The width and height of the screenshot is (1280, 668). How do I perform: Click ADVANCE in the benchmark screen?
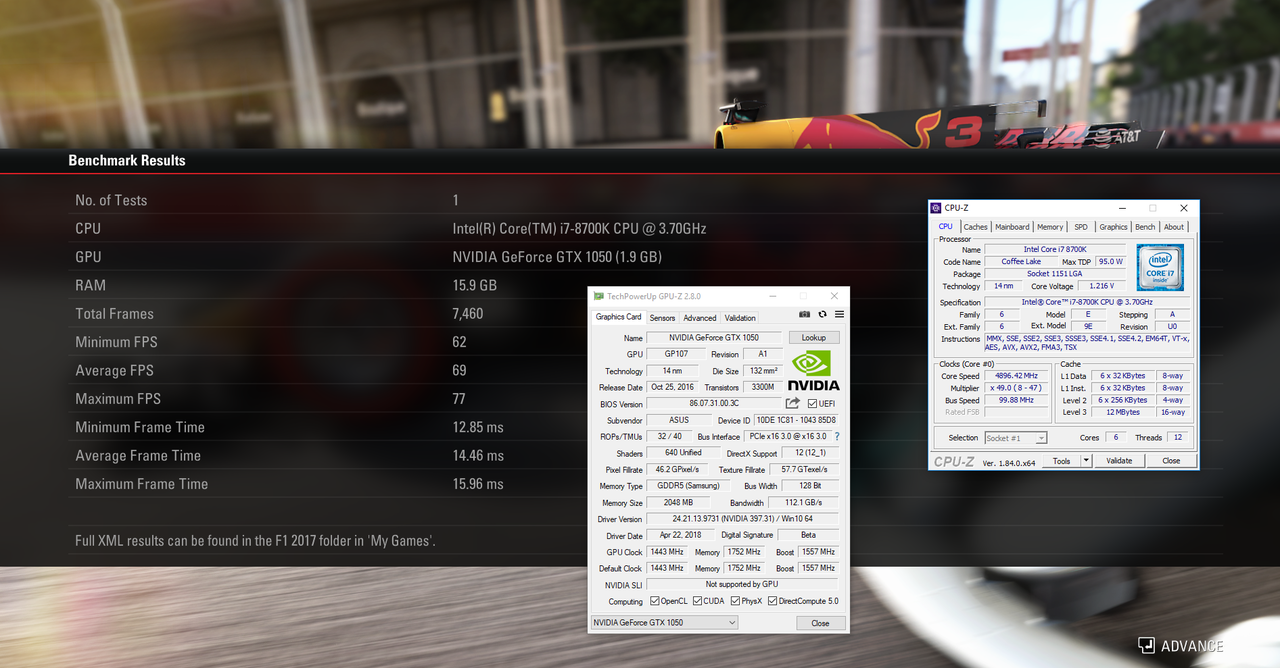pos(1191,646)
